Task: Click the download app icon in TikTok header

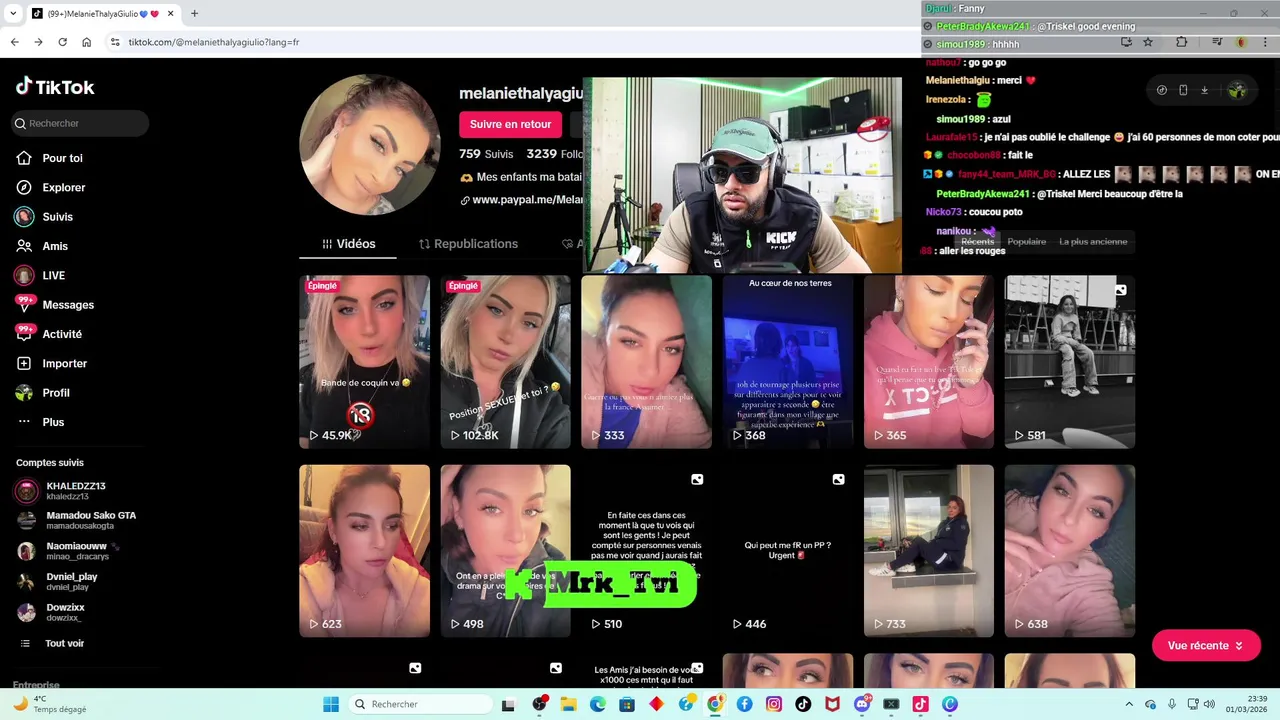Action: (1204, 90)
